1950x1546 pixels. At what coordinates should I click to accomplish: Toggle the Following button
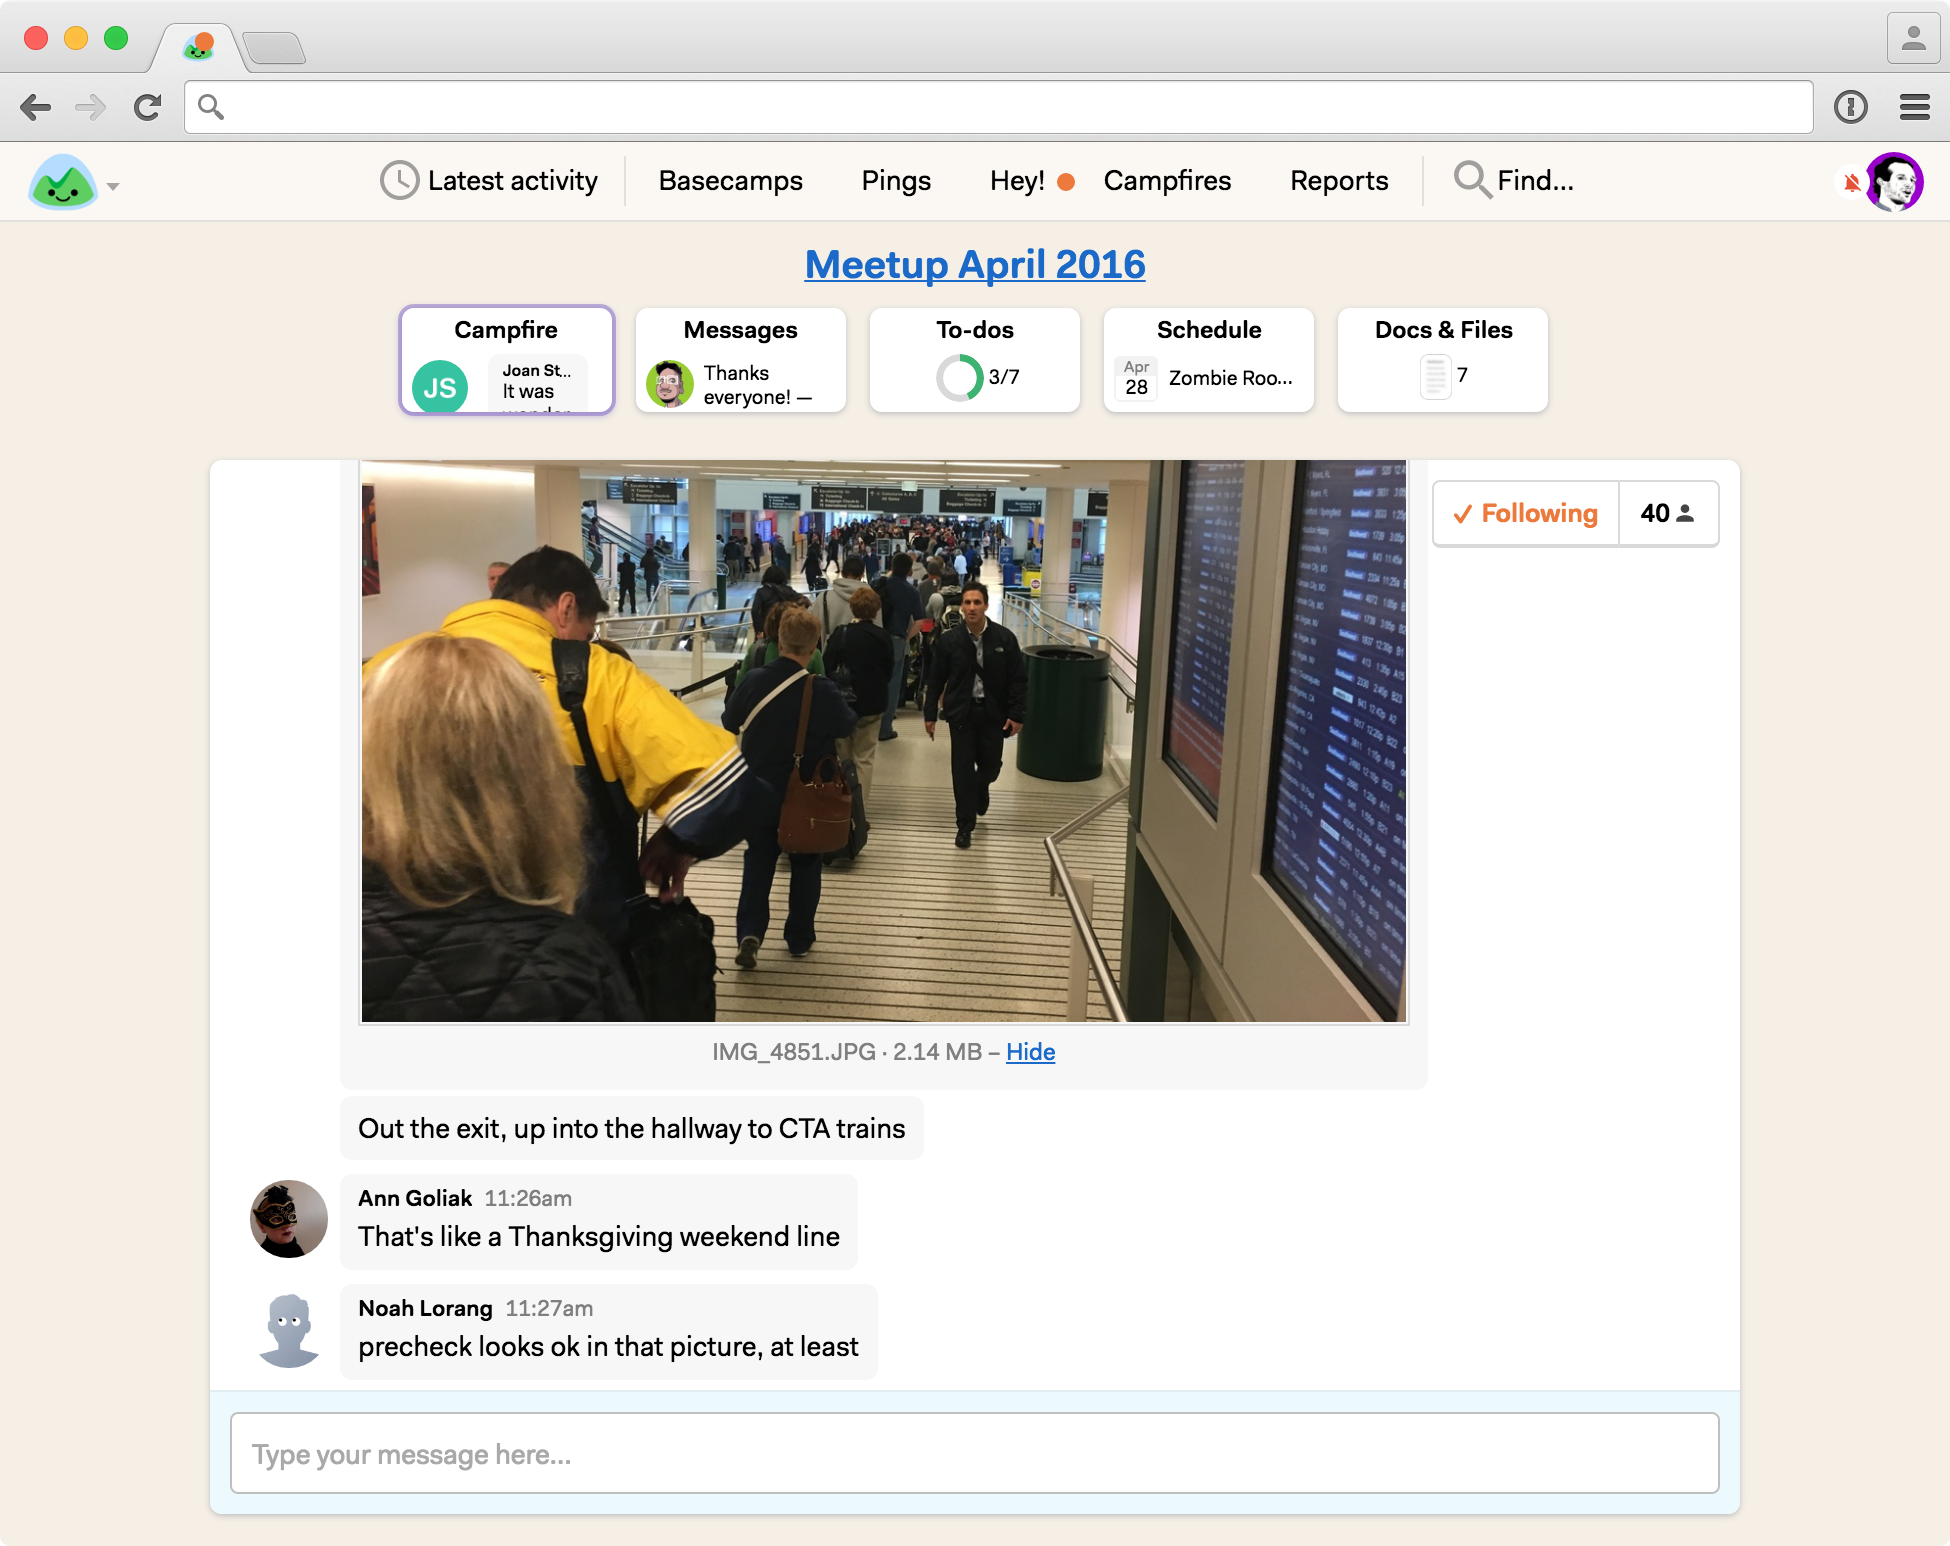coord(1526,513)
